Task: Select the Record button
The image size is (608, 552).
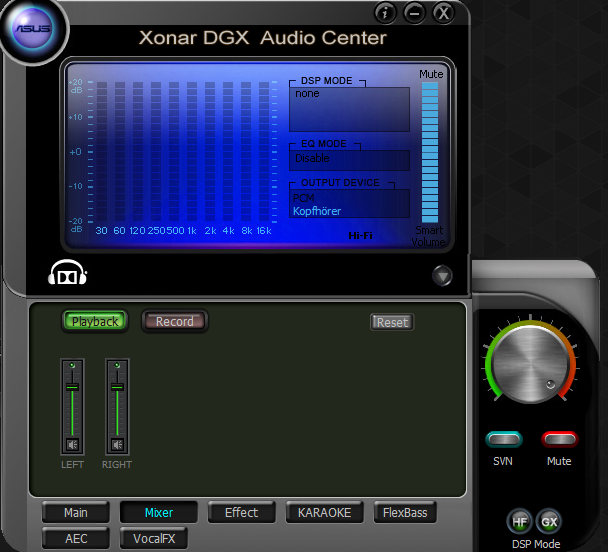Action: [174, 321]
